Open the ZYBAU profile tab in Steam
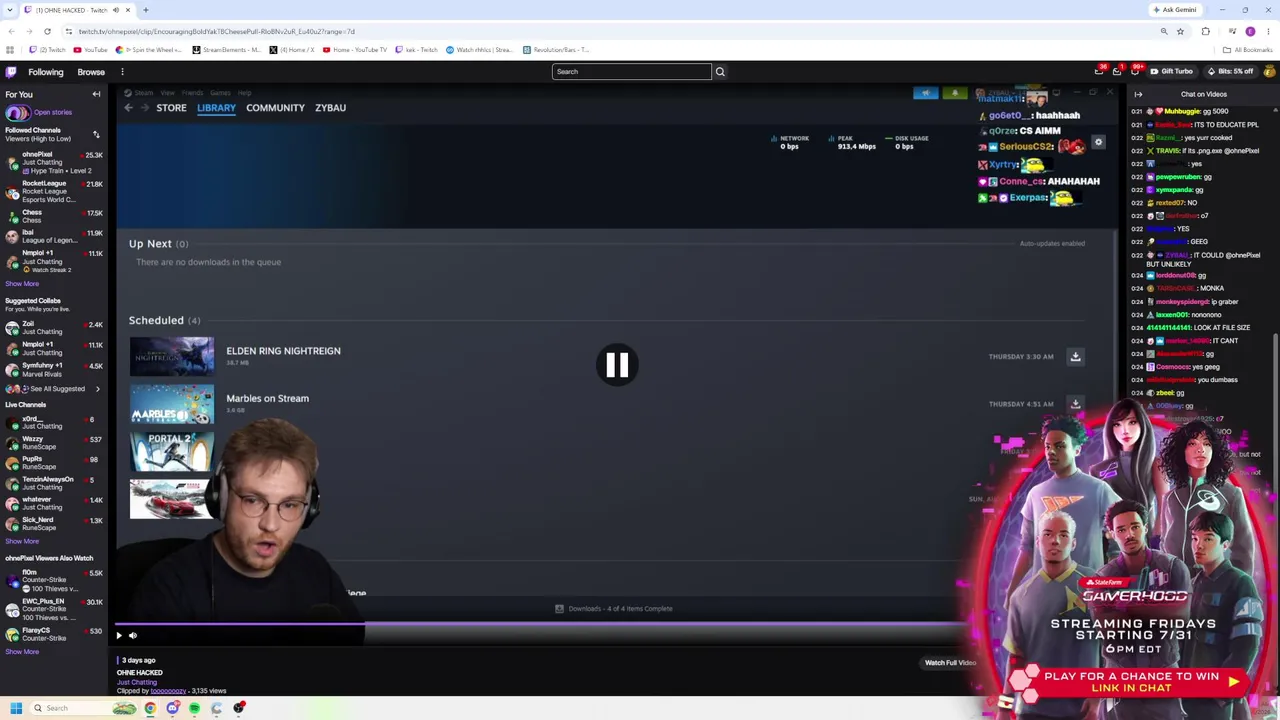This screenshot has width=1280, height=720. 330,108
